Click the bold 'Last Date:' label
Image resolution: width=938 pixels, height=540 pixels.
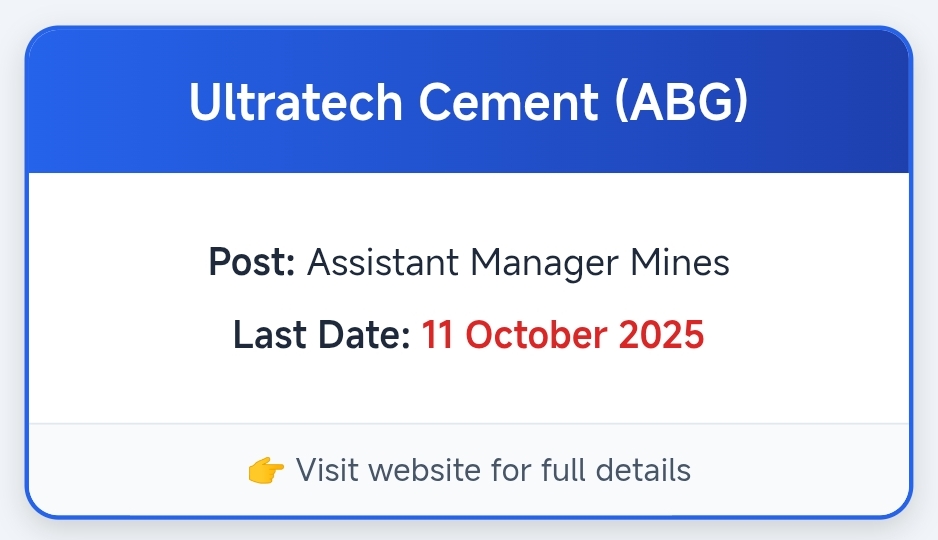(321, 335)
